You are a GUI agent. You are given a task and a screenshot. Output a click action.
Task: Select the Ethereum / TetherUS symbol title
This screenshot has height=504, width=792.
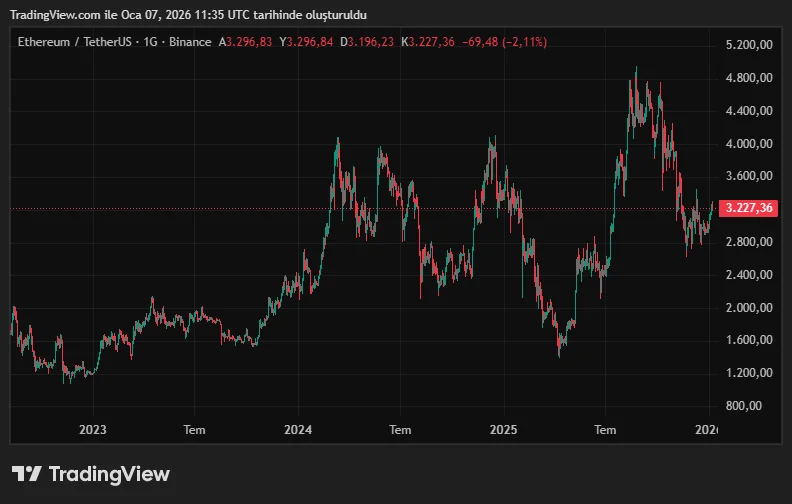click(70, 42)
